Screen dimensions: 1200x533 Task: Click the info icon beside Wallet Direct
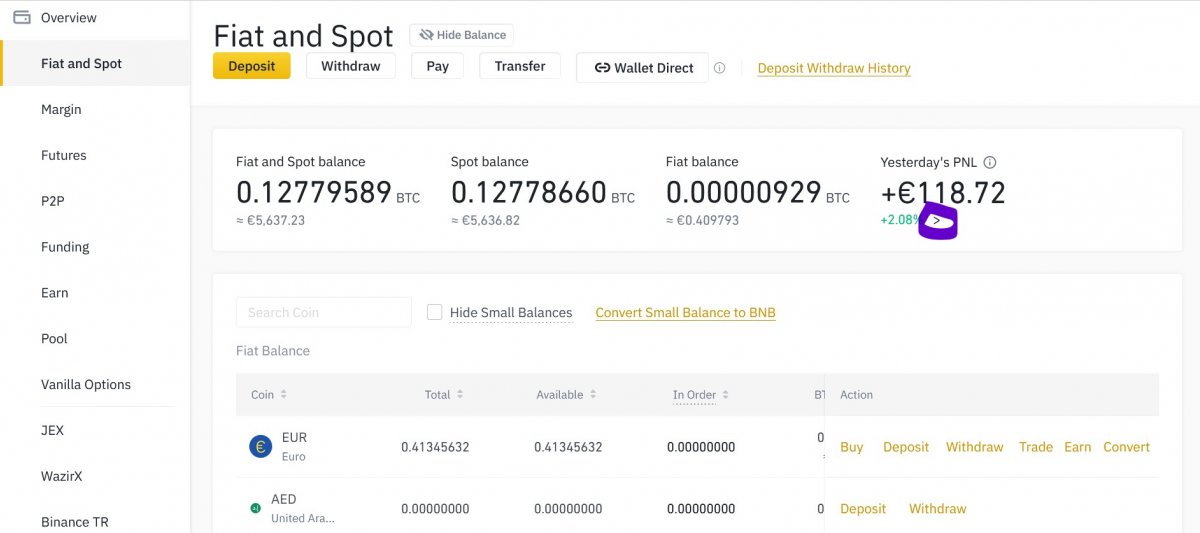[x=719, y=68]
